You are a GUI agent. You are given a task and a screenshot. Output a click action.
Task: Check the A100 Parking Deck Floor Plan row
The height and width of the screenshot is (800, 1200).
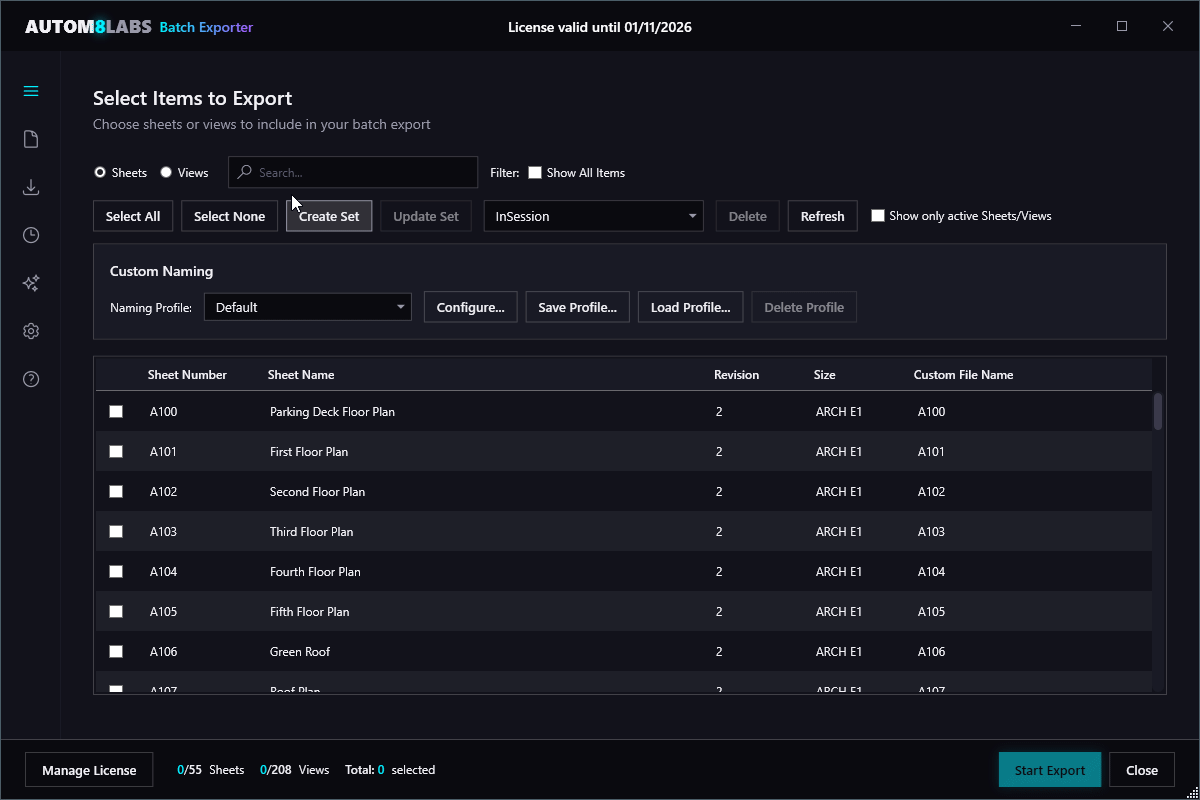click(x=115, y=411)
